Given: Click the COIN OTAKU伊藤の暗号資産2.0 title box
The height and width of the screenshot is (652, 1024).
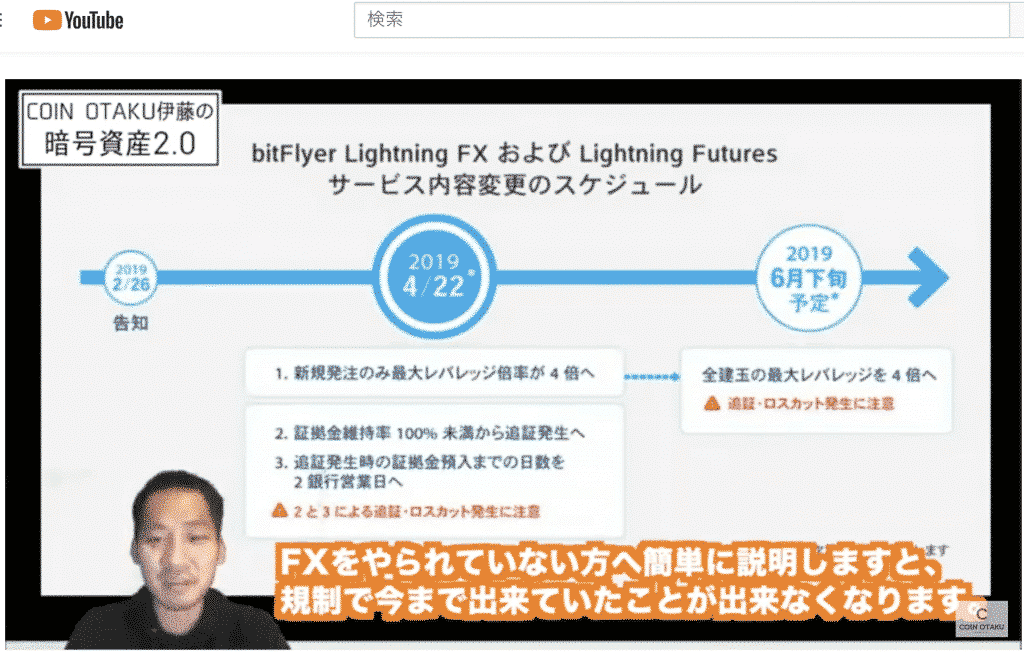Looking at the screenshot, I should coord(120,129).
